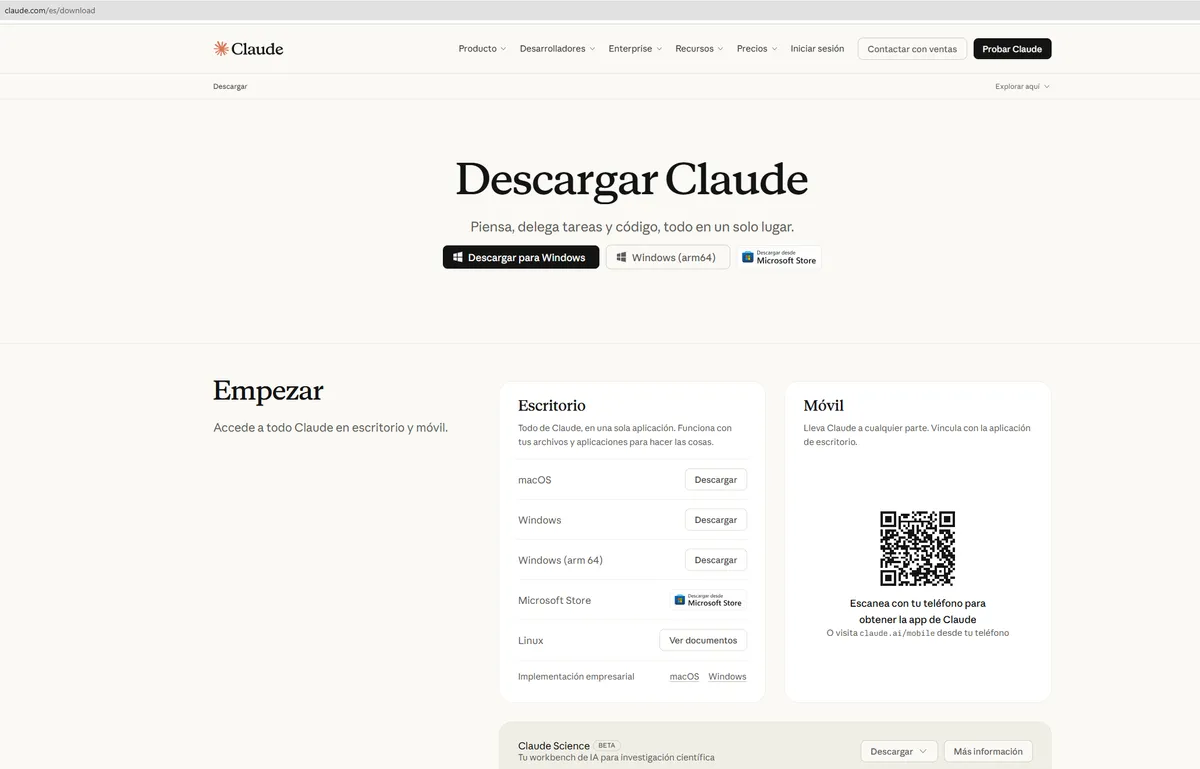Image resolution: width=1200 pixels, height=769 pixels.
Task: Open the Enterprise menu
Action: tap(635, 49)
